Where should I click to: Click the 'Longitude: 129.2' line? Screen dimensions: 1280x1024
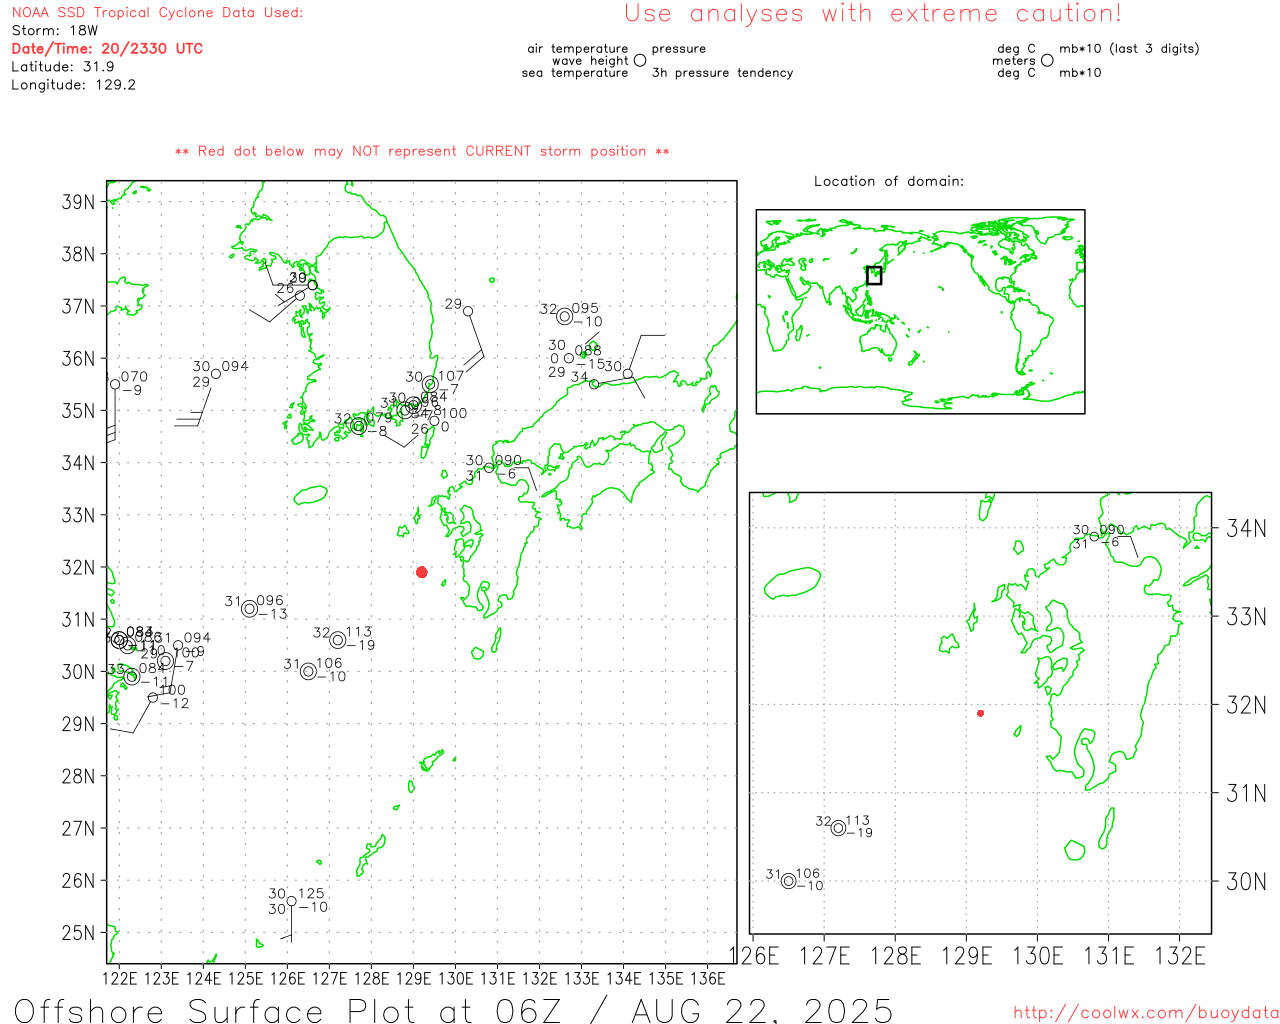74,85
